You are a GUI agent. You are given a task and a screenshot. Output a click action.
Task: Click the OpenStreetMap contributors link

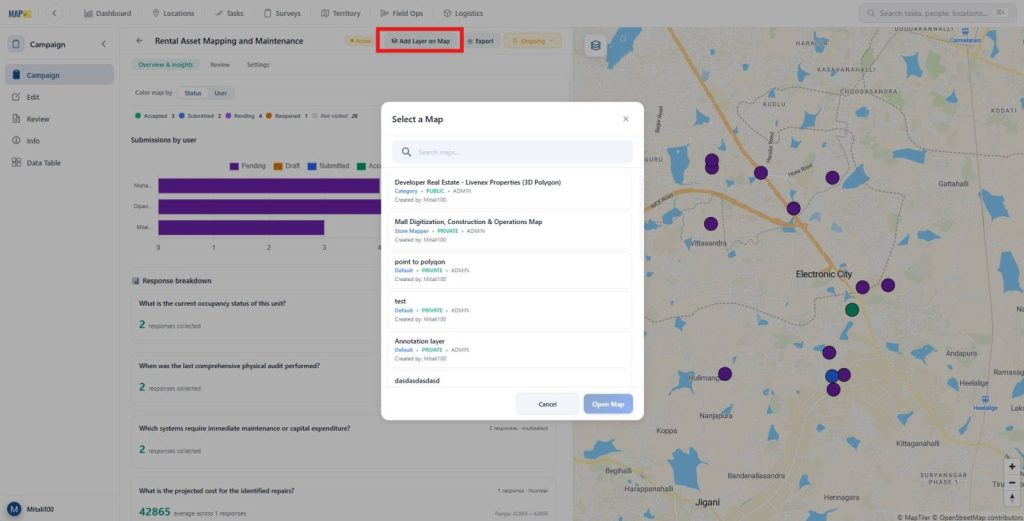pyautogui.click(x=978, y=517)
